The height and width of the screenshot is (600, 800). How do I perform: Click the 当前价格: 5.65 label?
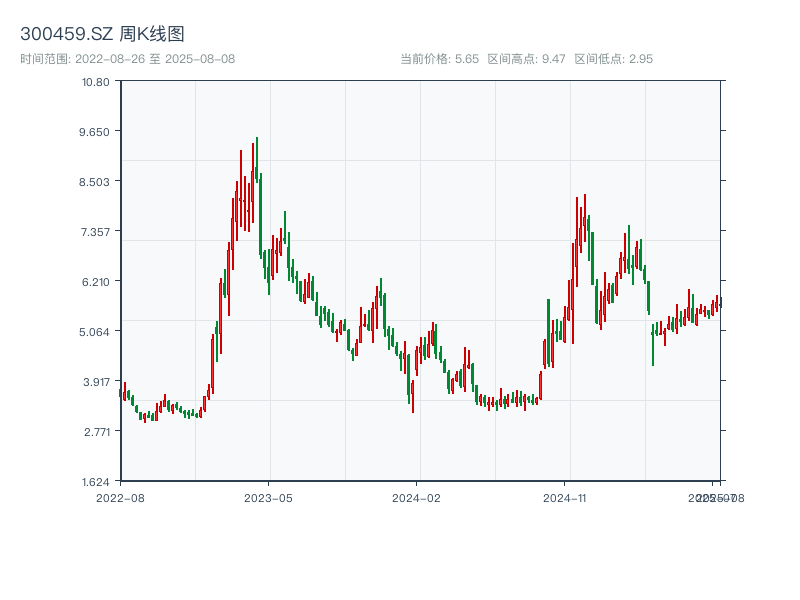tap(439, 59)
